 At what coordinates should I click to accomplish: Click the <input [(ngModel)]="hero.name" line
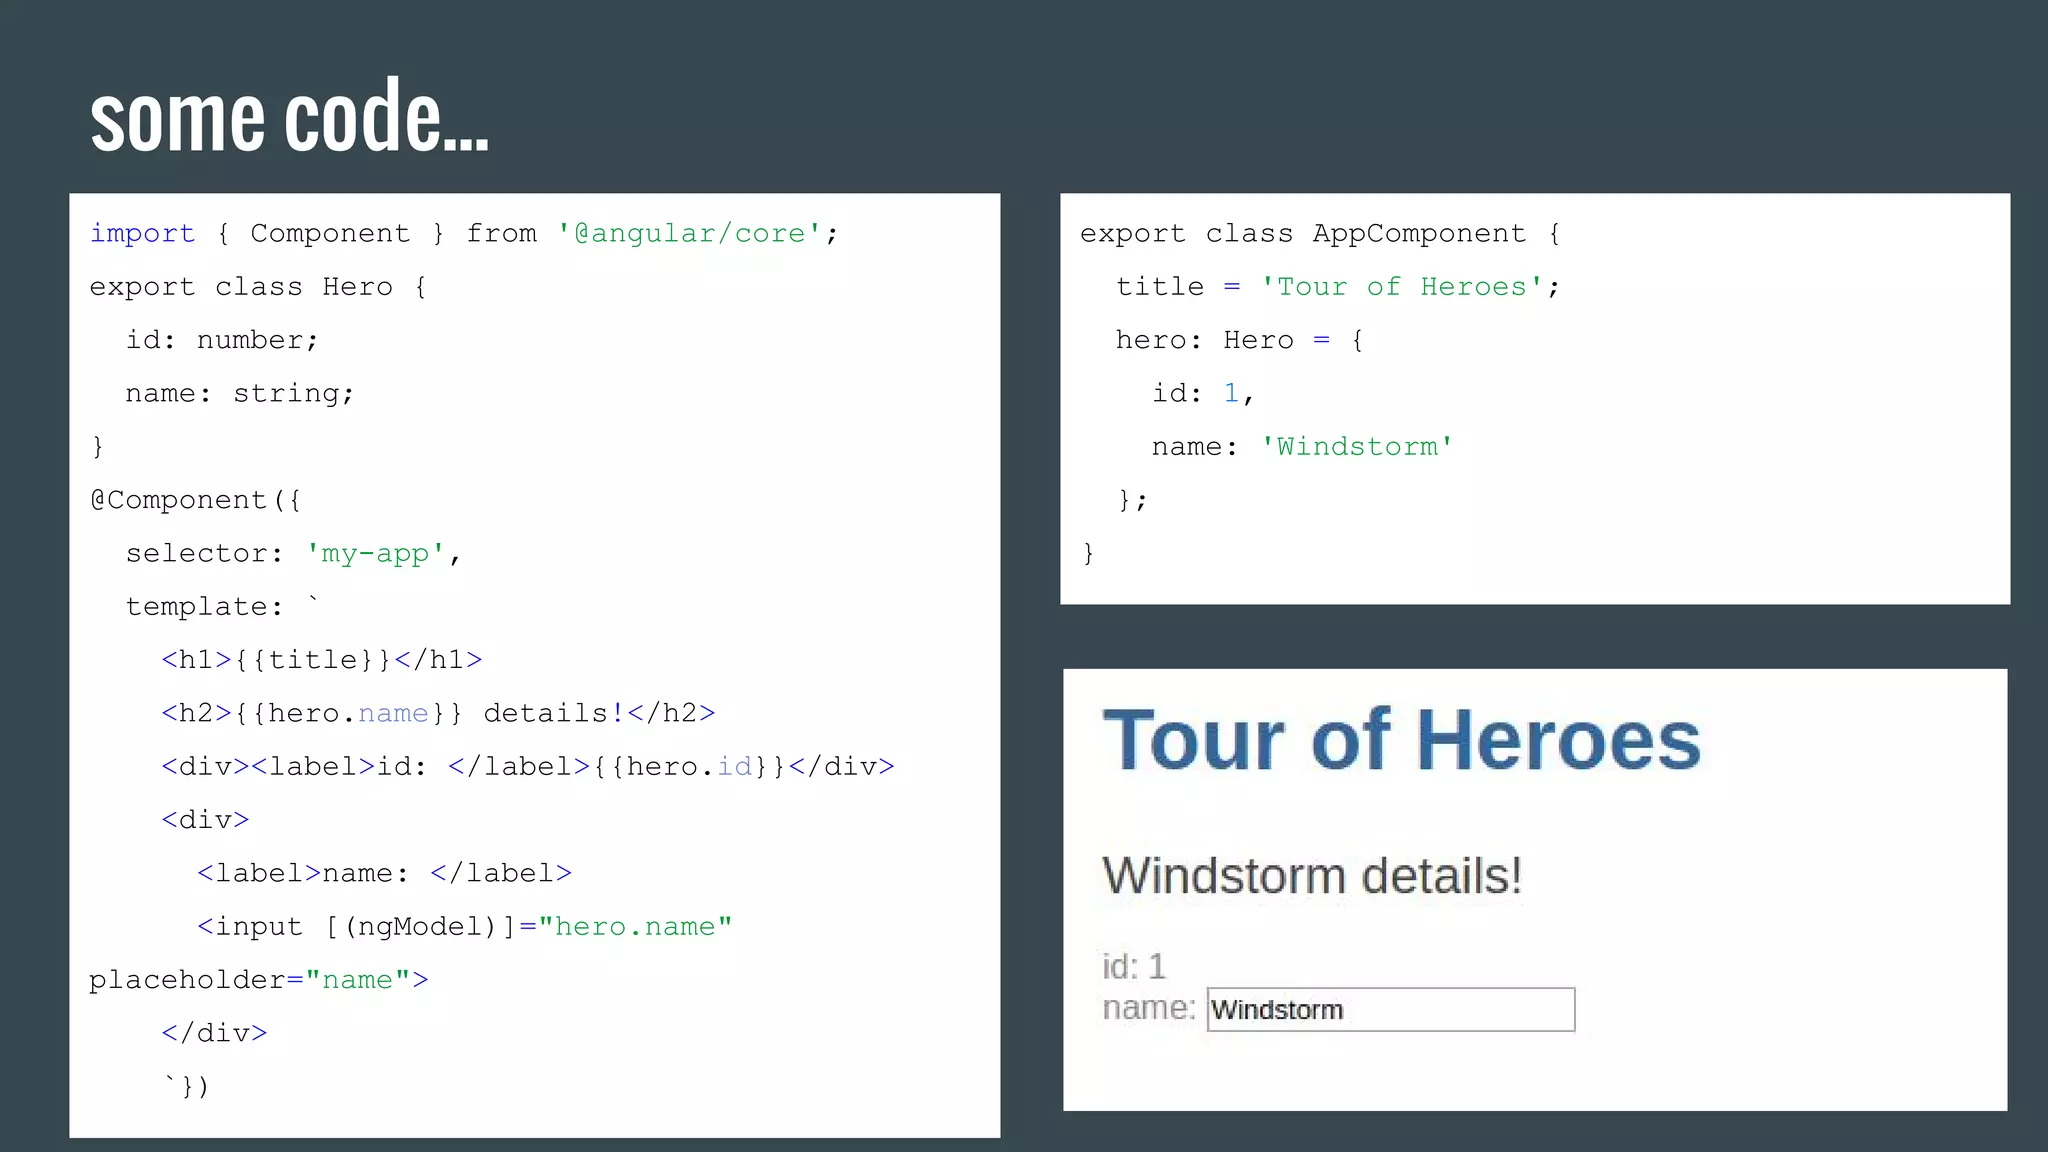(x=465, y=927)
